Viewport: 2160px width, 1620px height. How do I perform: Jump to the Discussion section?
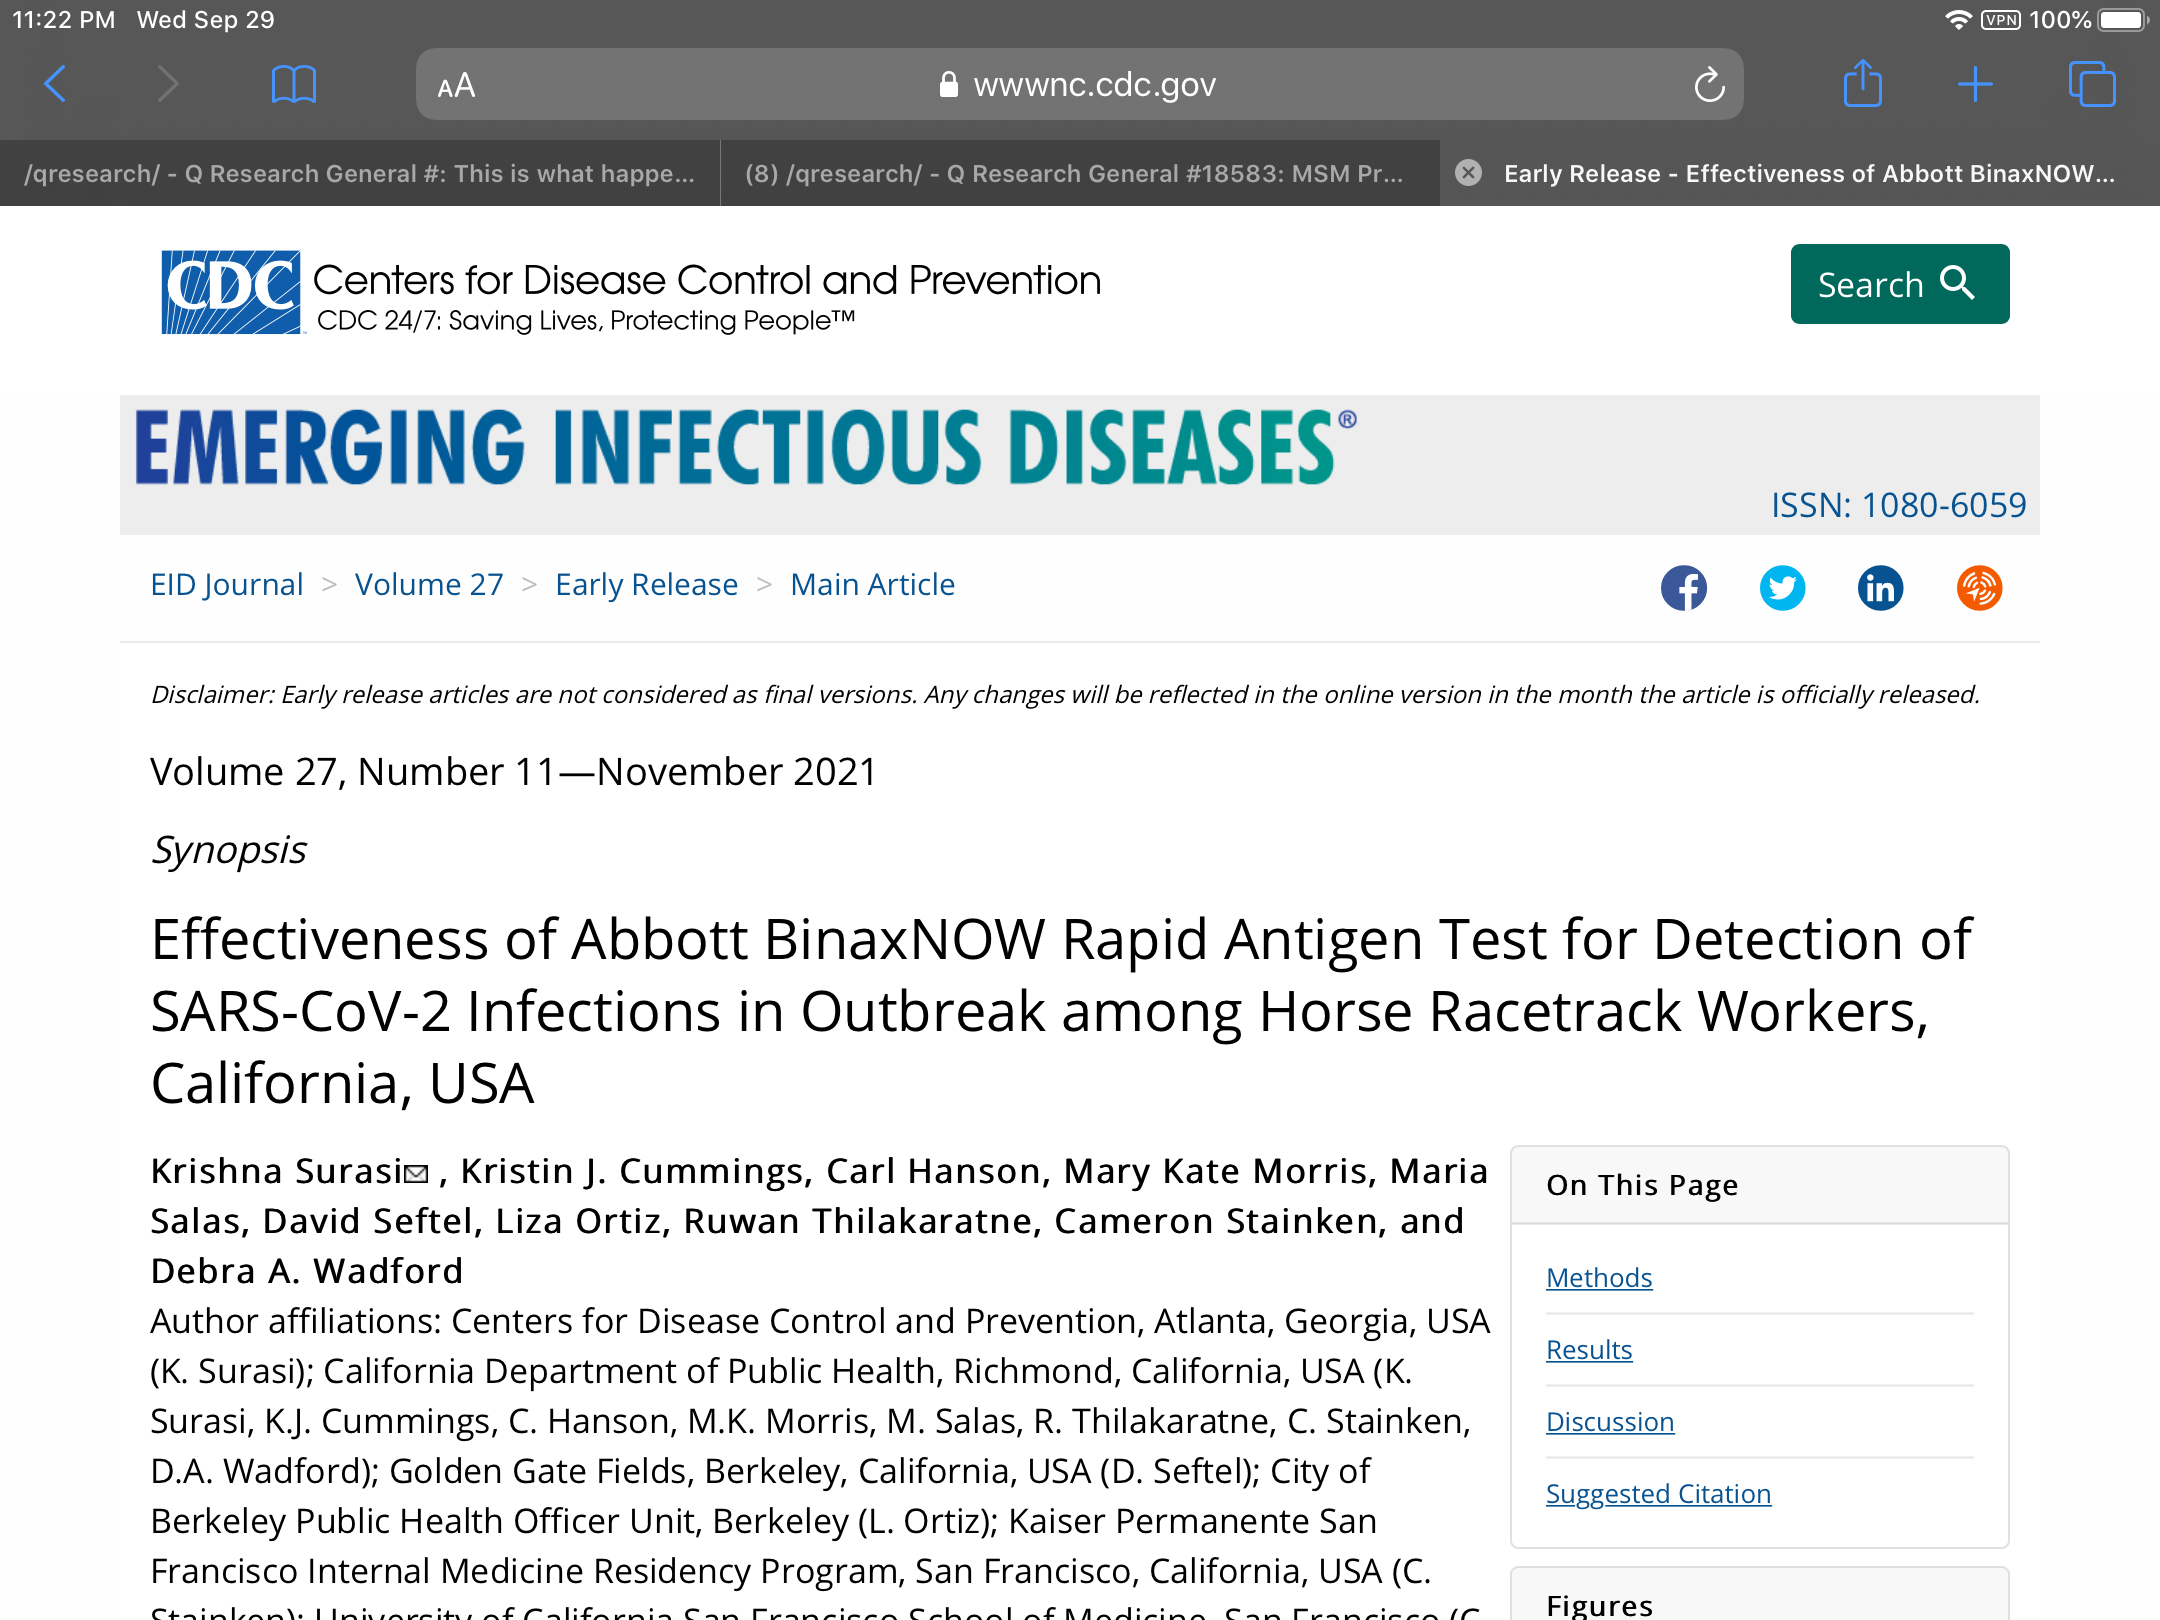coord(1610,1421)
